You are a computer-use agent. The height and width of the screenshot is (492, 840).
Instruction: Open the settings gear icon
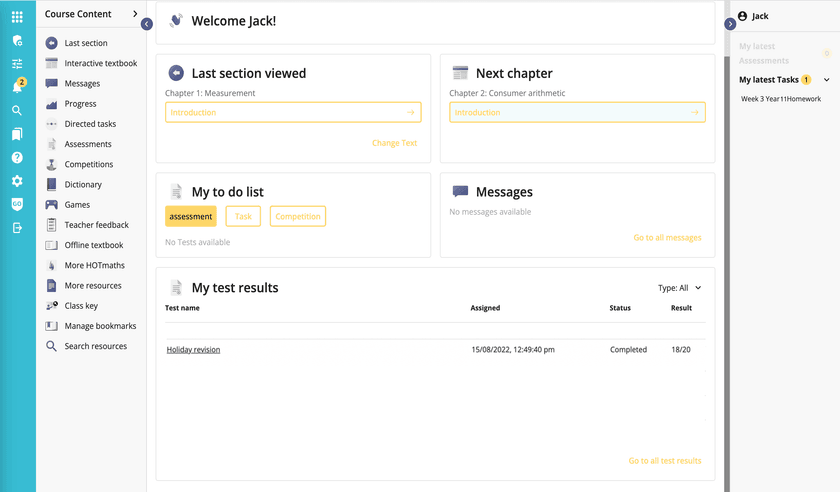coord(17,181)
